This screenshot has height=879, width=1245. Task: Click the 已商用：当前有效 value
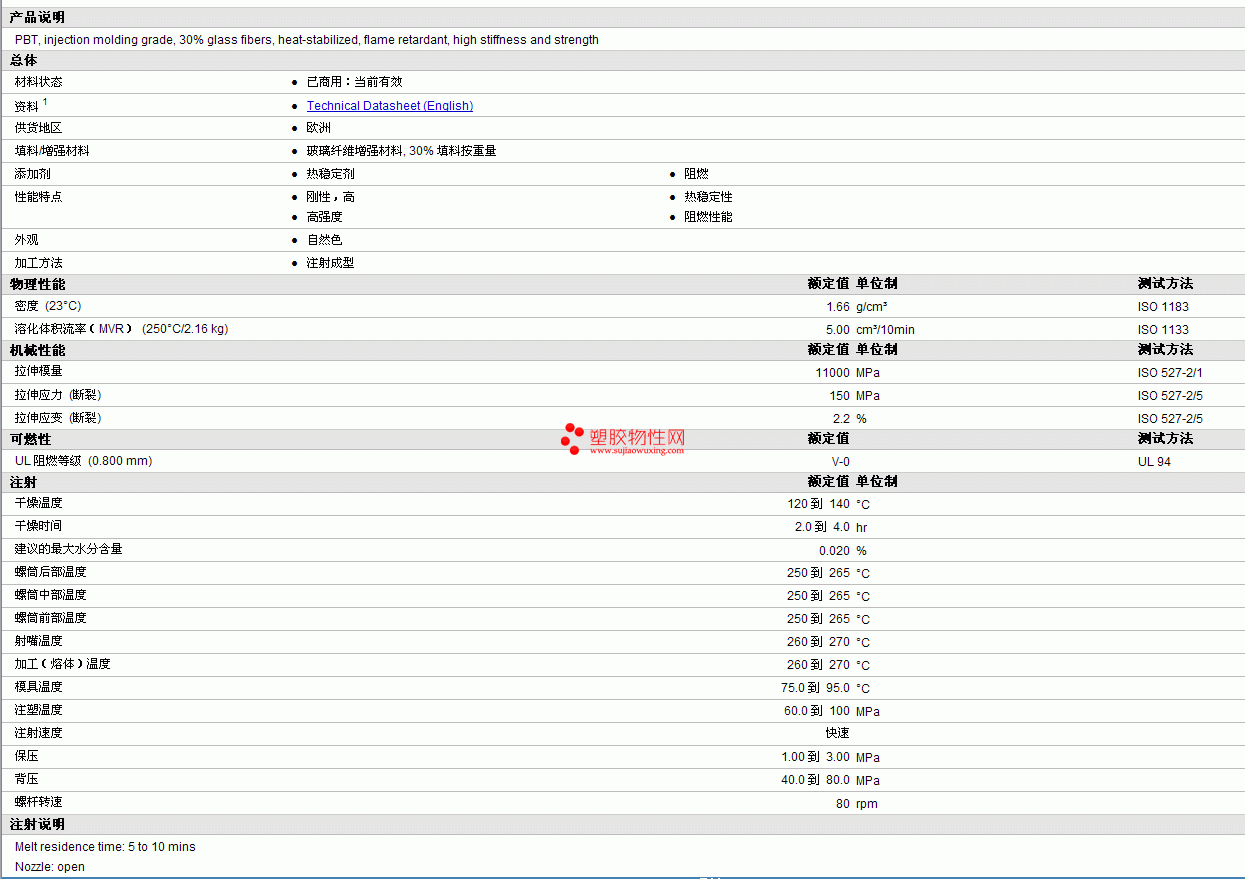(354, 82)
